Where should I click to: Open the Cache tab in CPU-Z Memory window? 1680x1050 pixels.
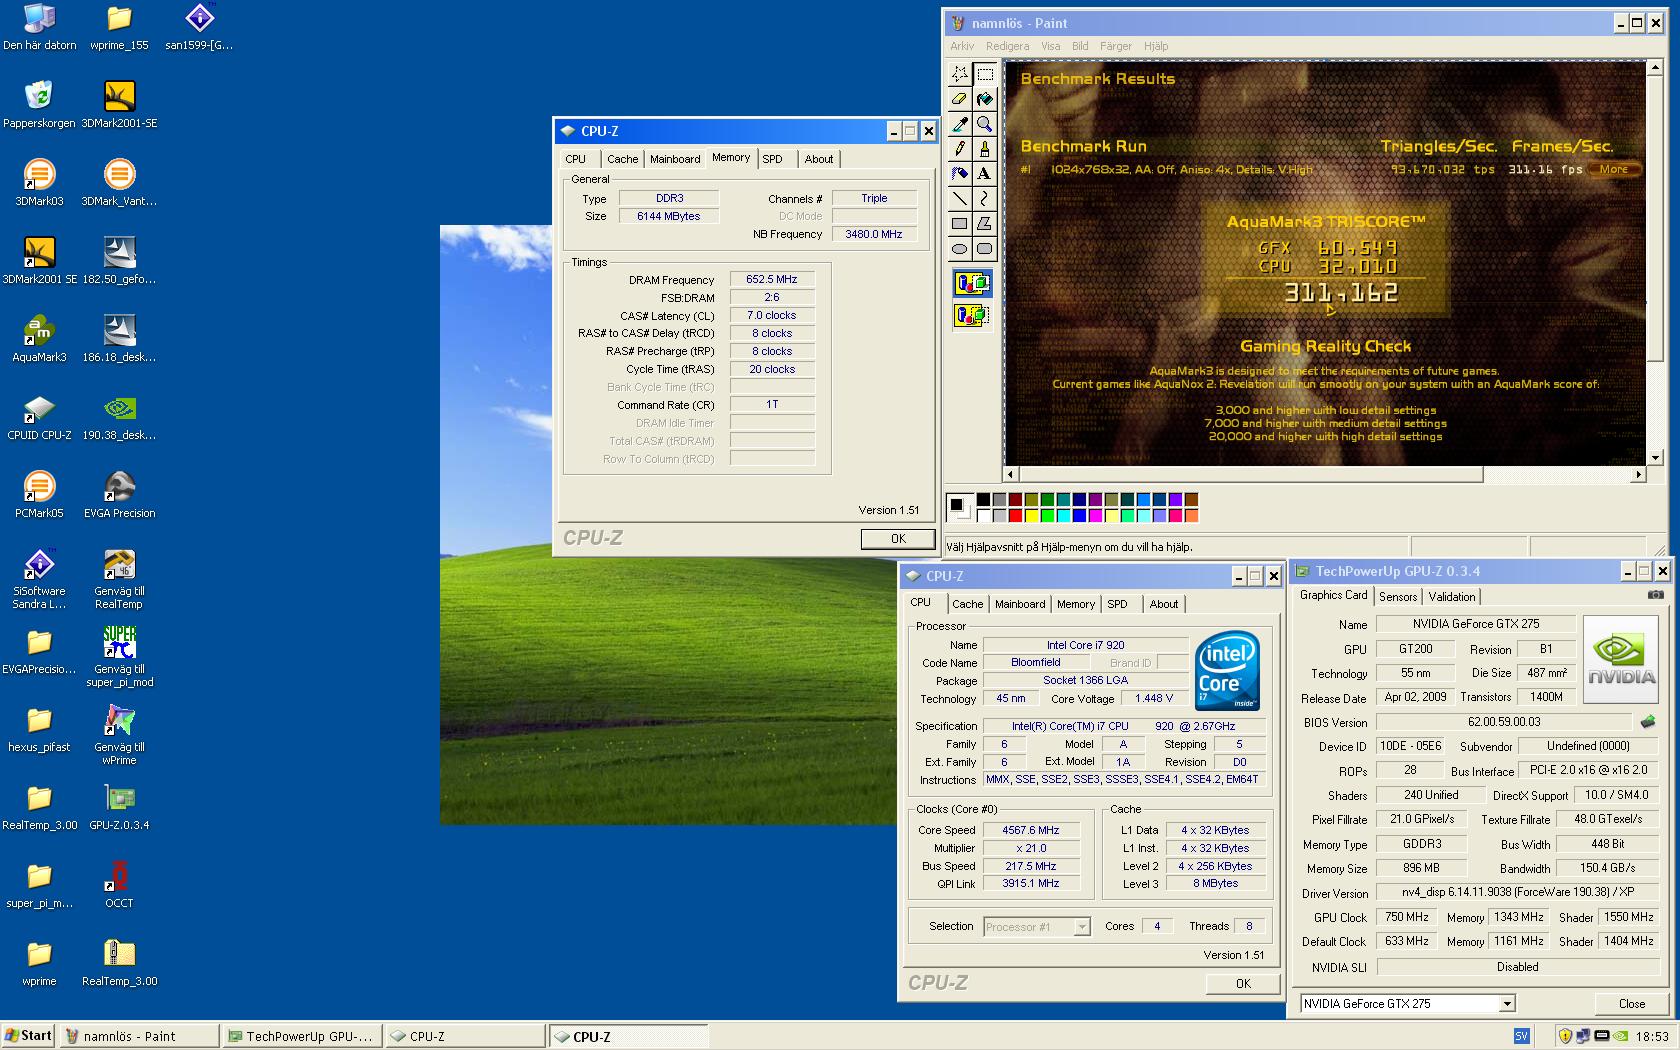tap(622, 159)
